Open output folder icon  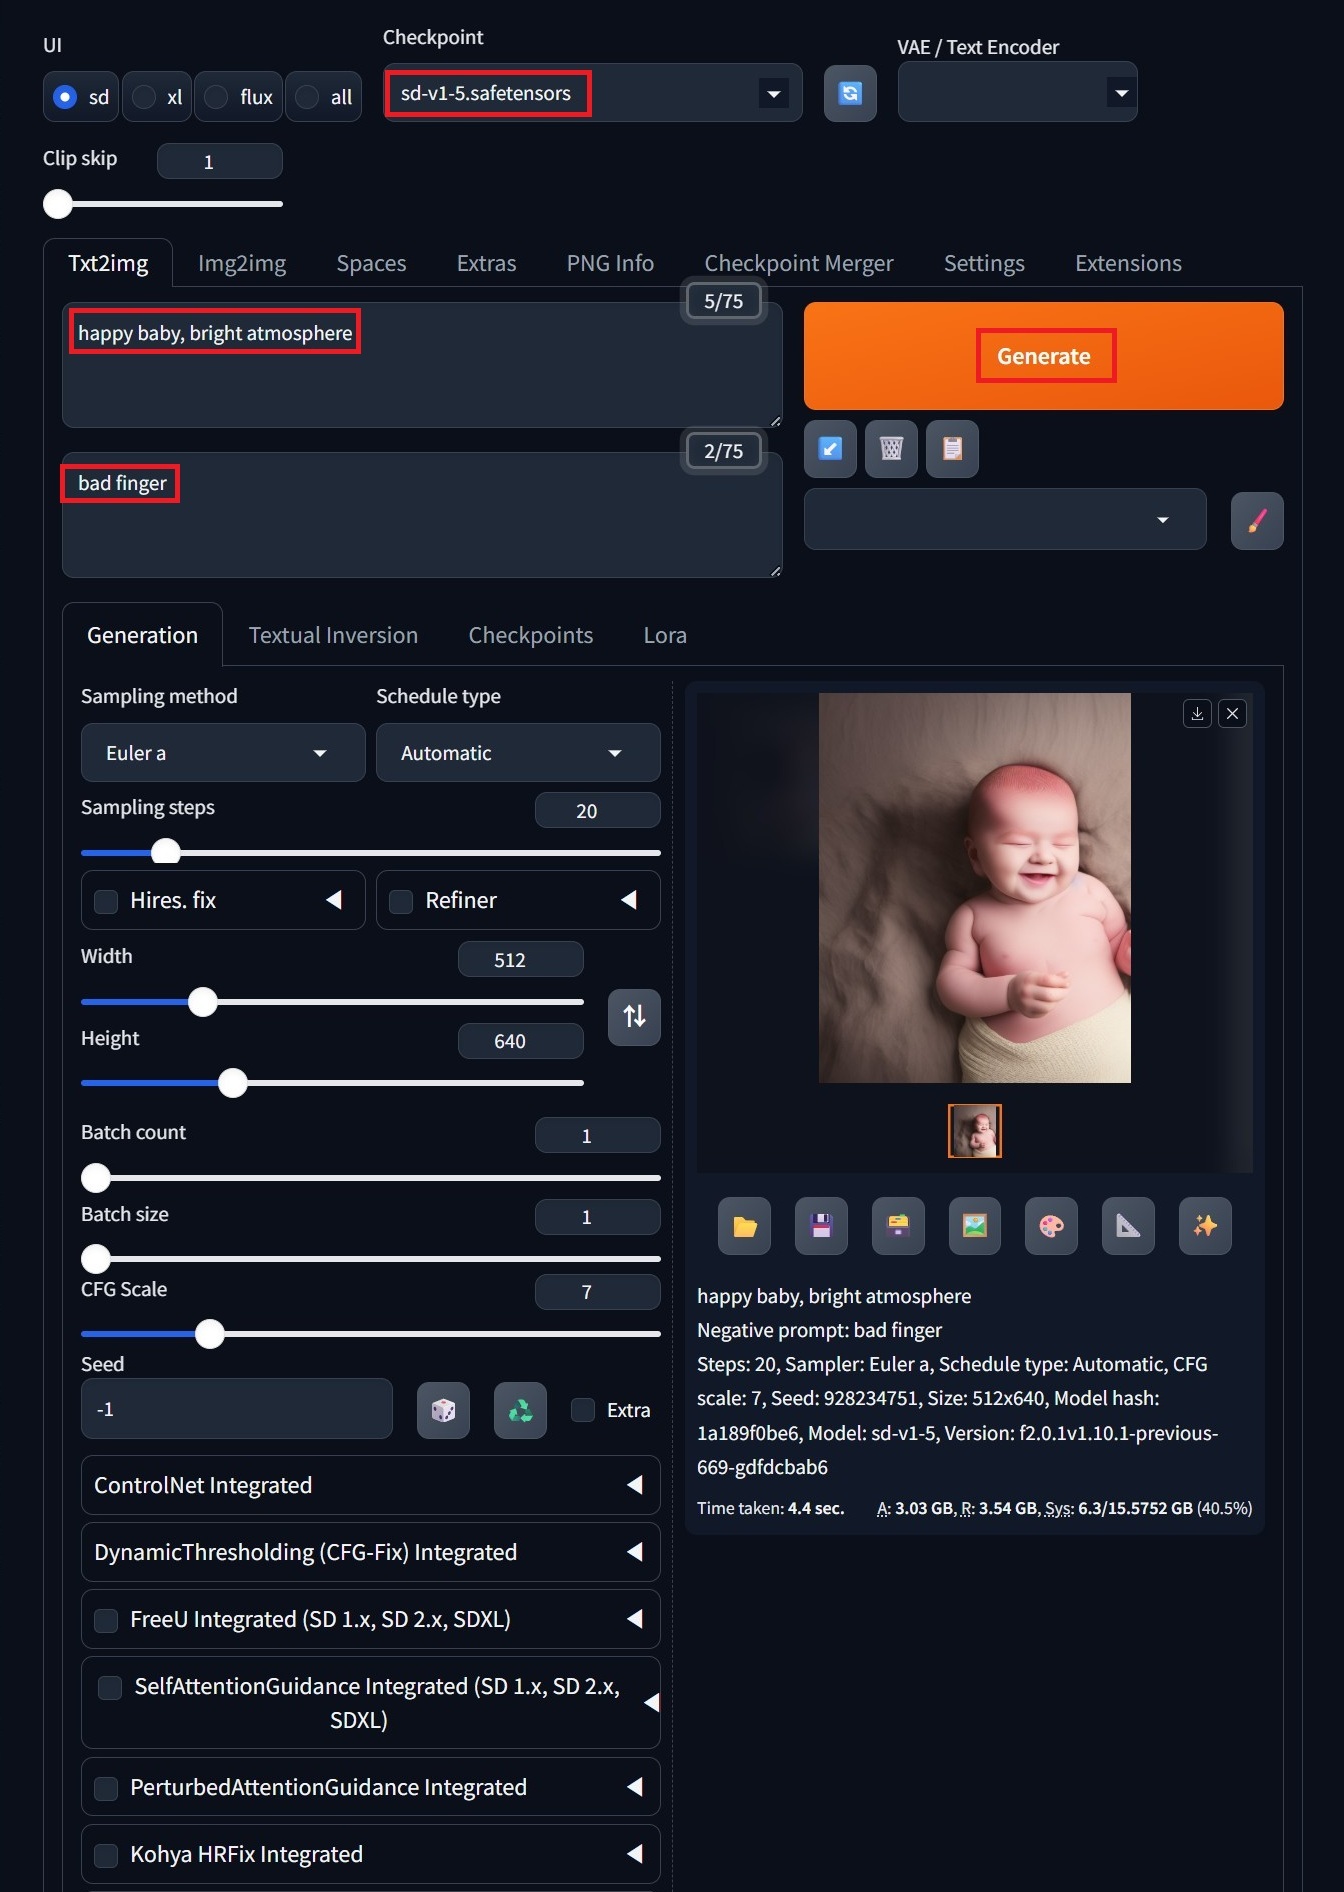click(x=744, y=1226)
